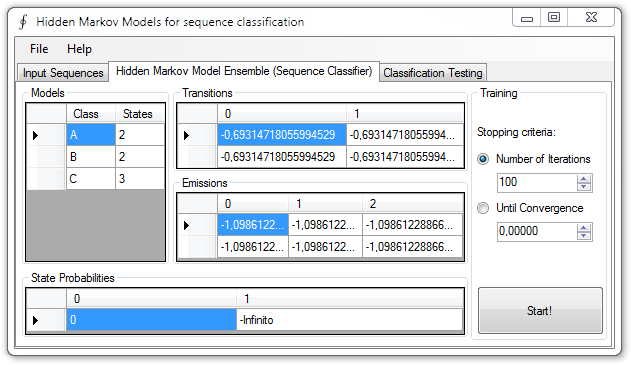Click the iterations field showing 100

click(x=537, y=183)
